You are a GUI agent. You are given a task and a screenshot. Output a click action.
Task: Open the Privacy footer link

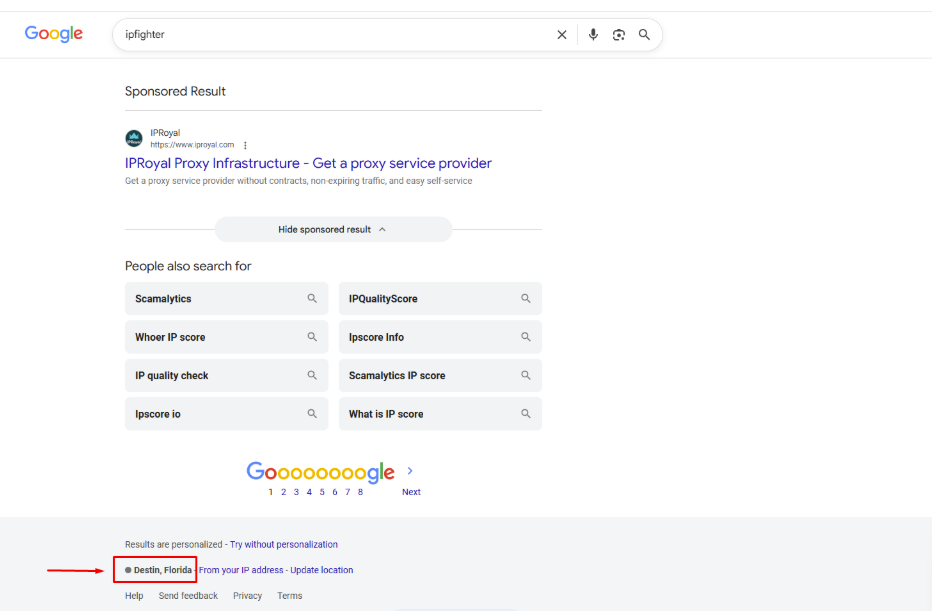(x=247, y=596)
